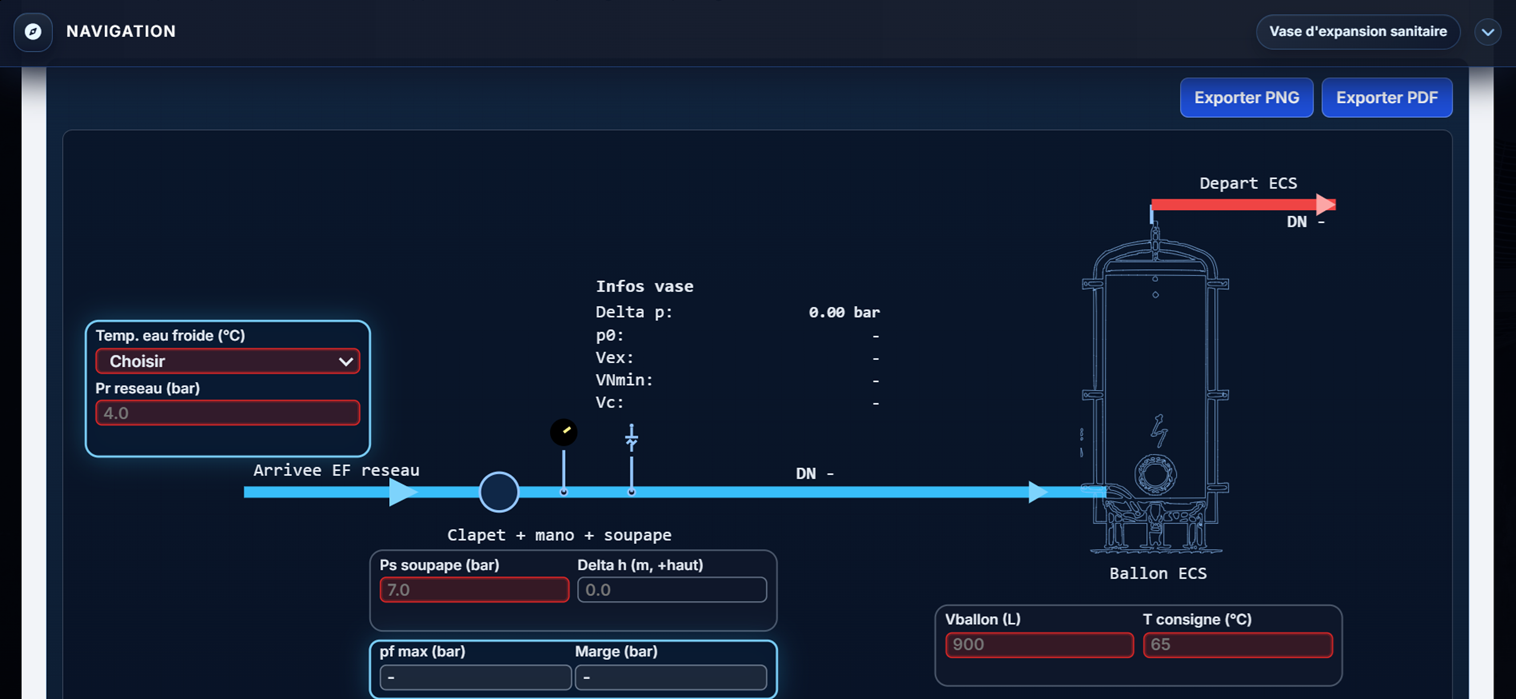The height and width of the screenshot is (699, 1516).
Task: Click the Ps soupape (bar) input
Action: pyautogui.click(x=474, y=590)
